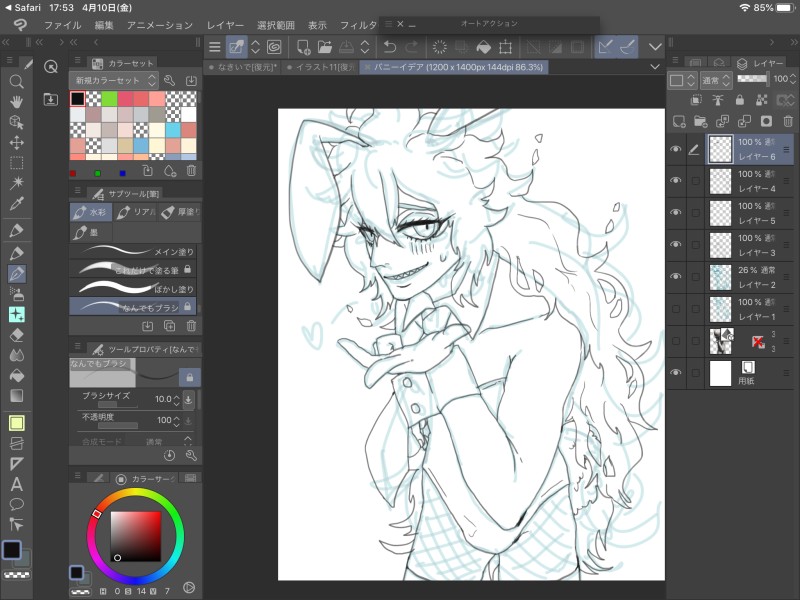This screenshot has height=600, width=800.
Task: Expand the canvas tabs list chevron
Action: [x=655, y=67]
